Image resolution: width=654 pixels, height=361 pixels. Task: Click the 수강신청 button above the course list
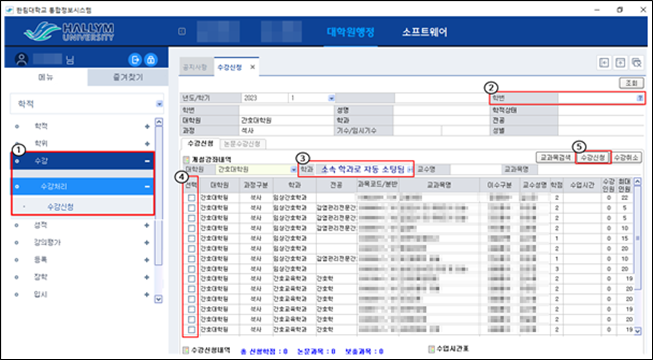click(x=593, y=157)
